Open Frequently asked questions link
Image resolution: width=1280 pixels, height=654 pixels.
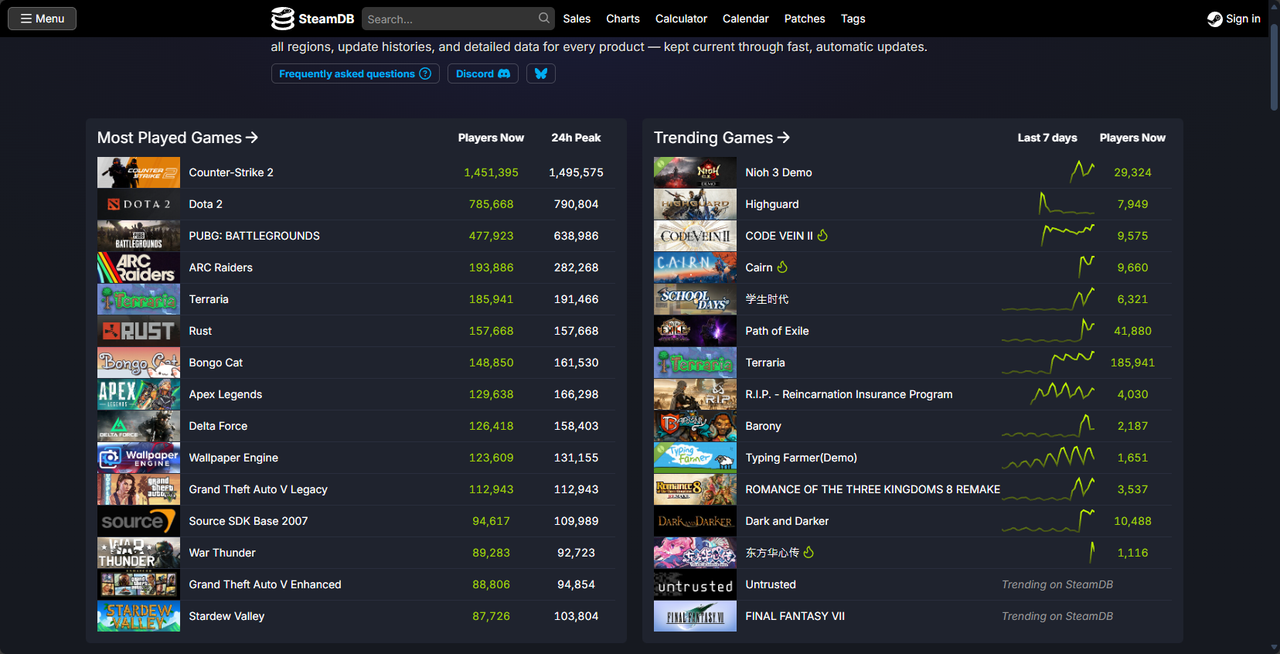coord(355,74)
